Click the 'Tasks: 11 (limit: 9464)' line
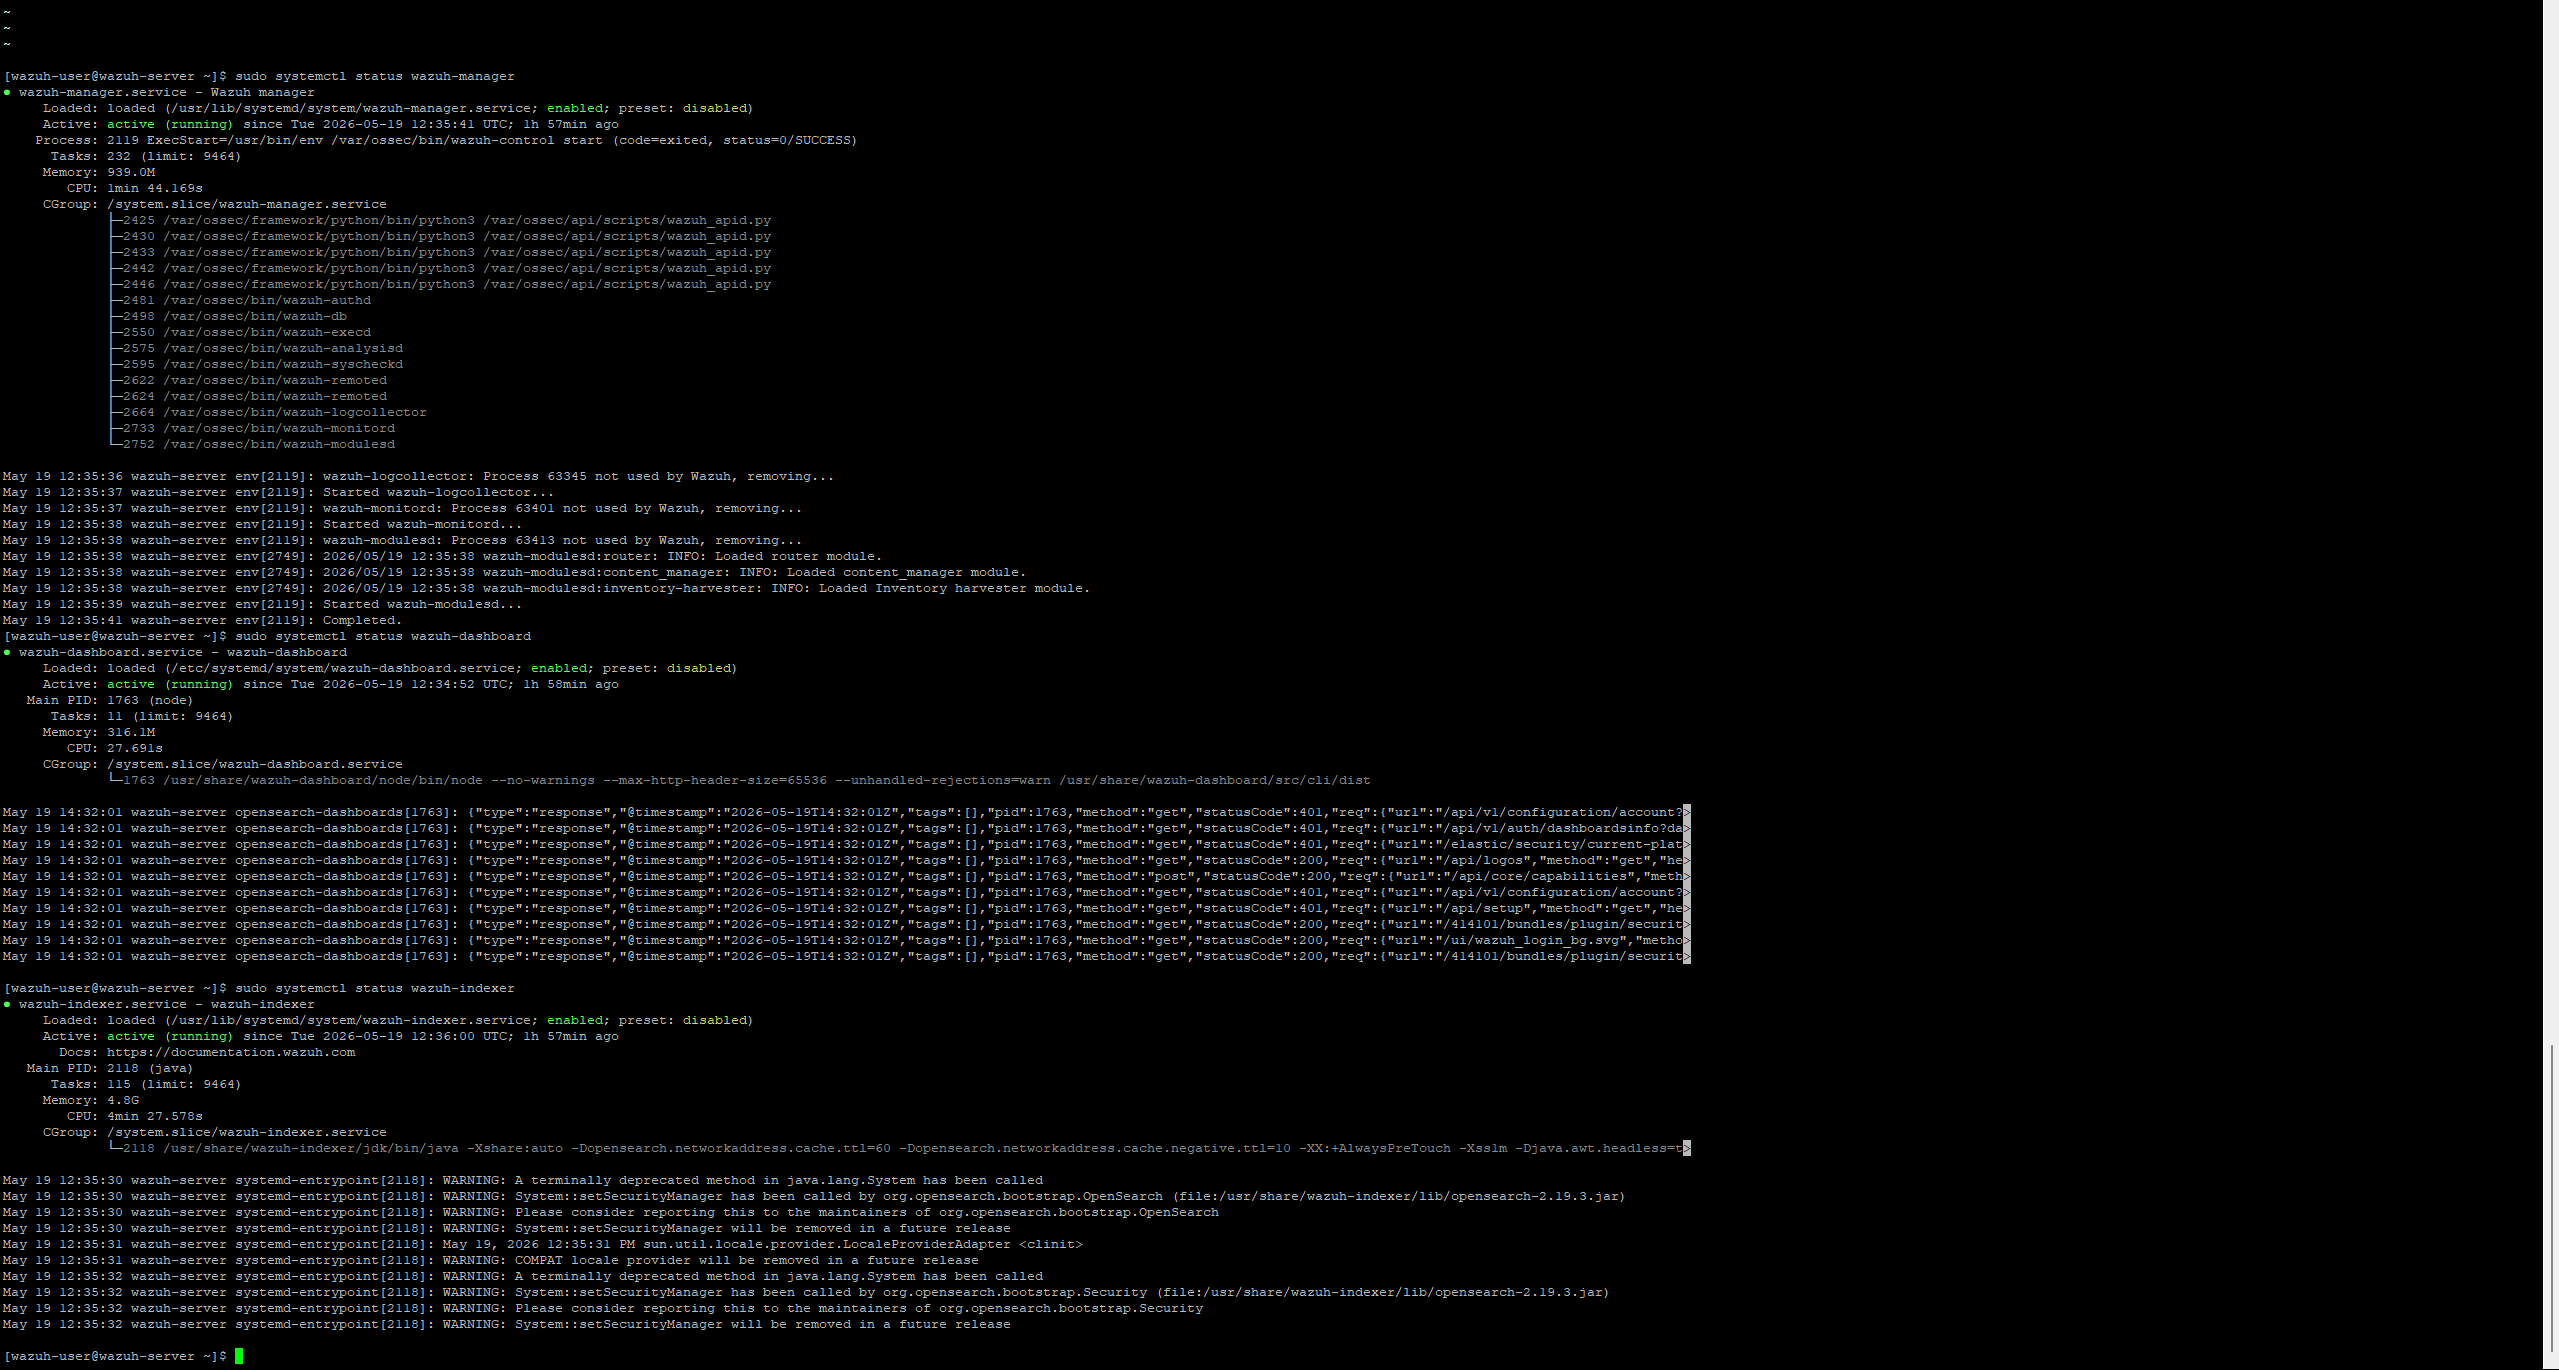2559x1370 pixels. tap(142, 716)
